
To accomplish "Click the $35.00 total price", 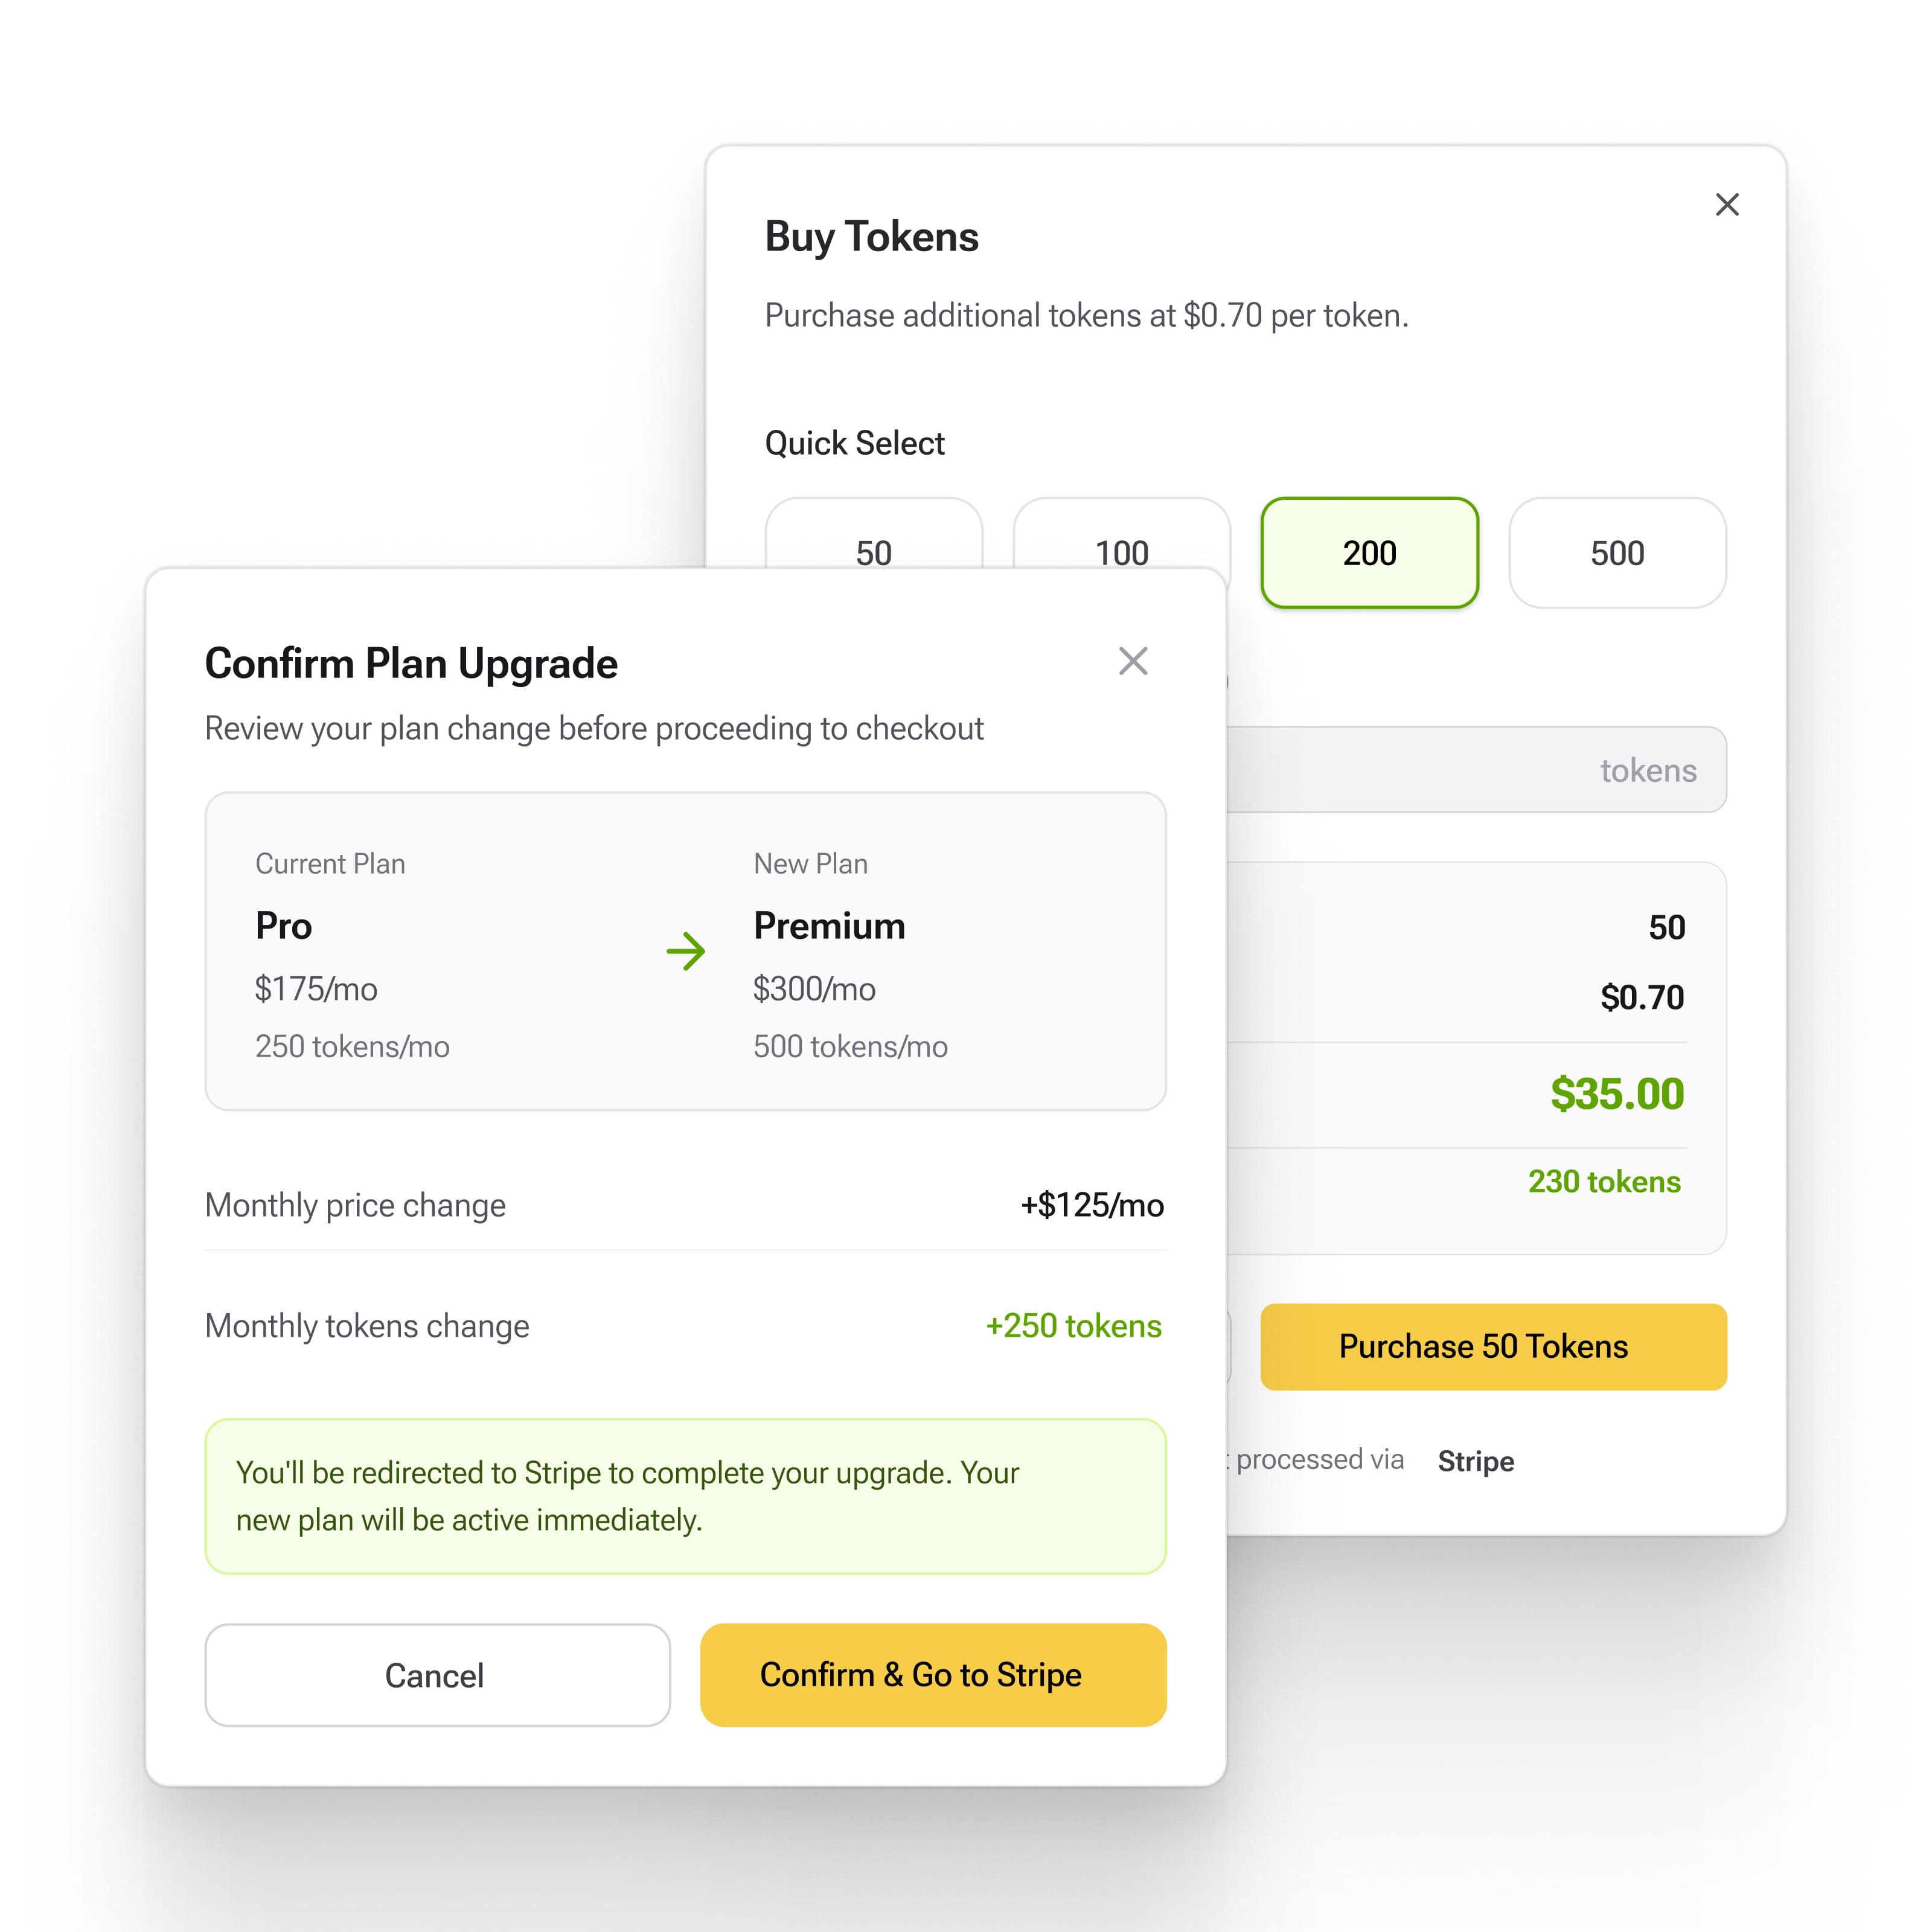I will tap(1616, 1094).
